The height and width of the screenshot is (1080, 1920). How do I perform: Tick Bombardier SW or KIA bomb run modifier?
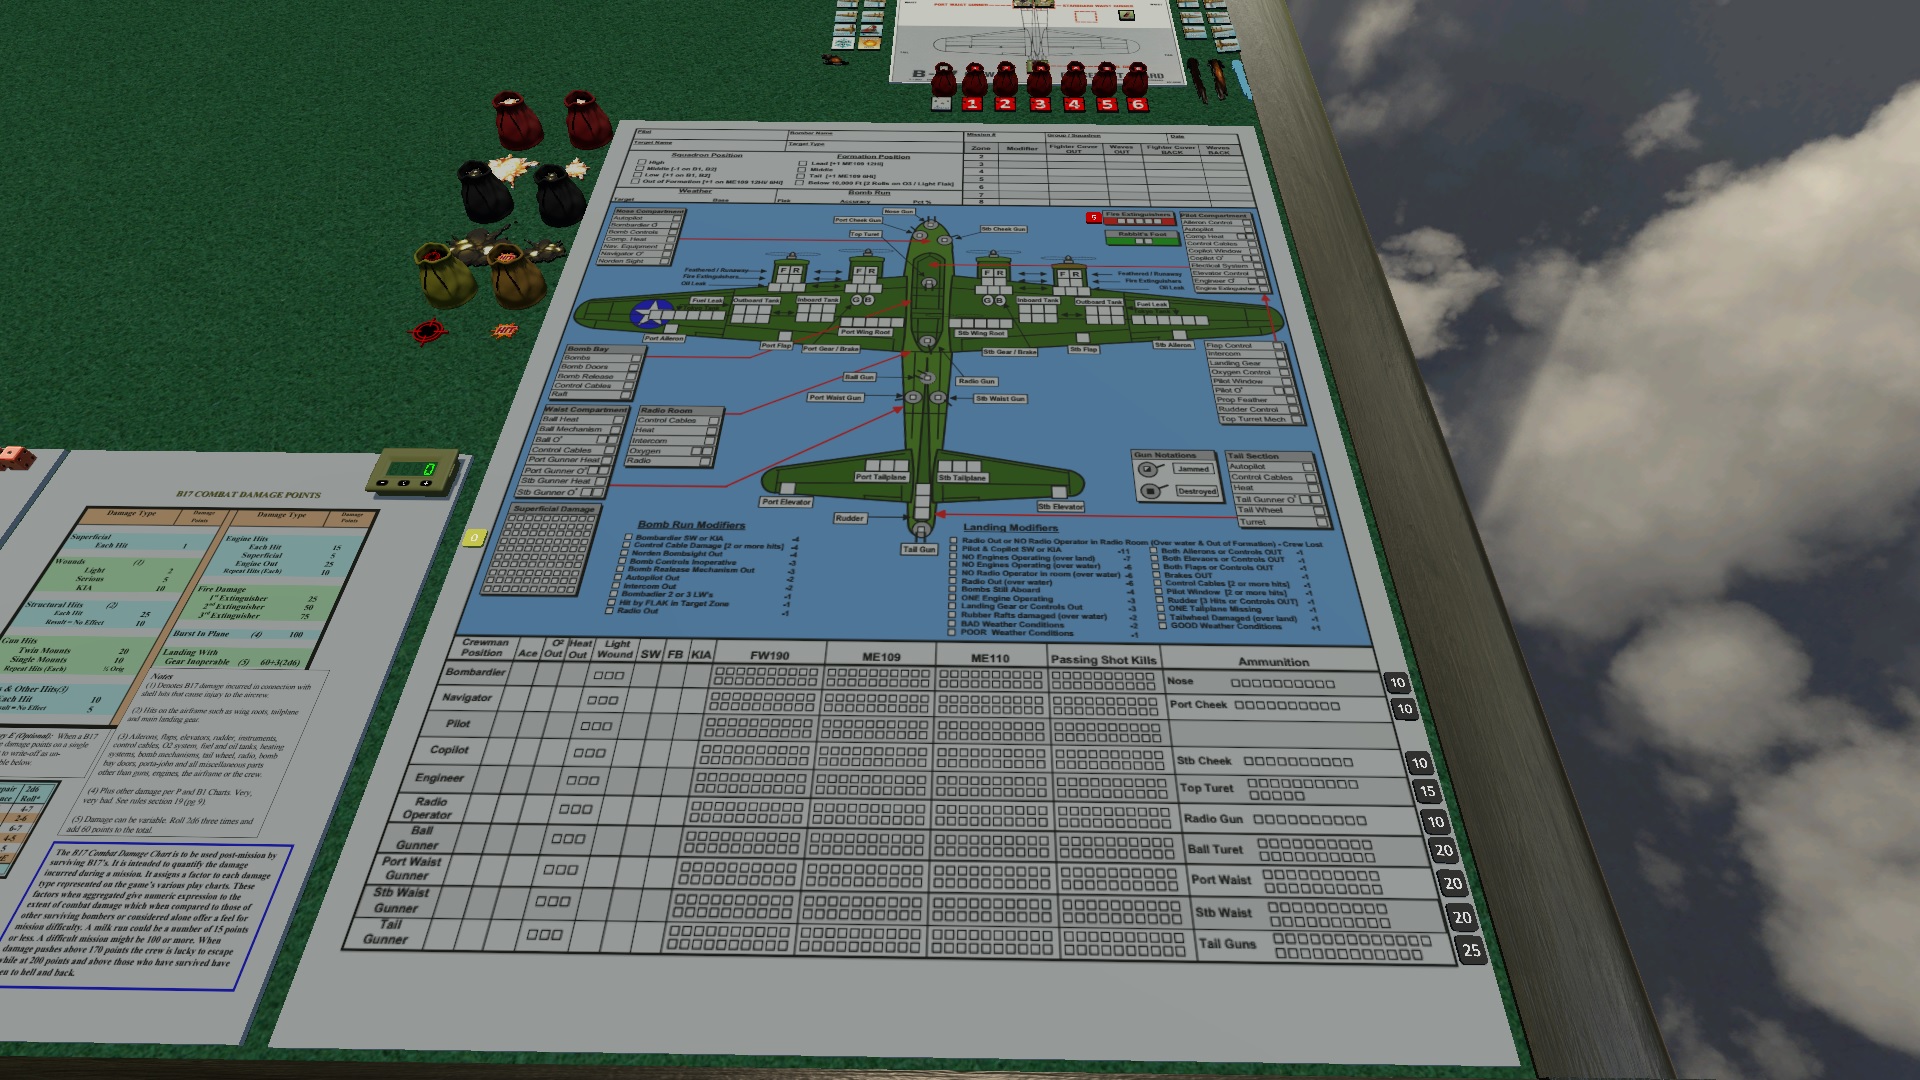coord(627,538)
